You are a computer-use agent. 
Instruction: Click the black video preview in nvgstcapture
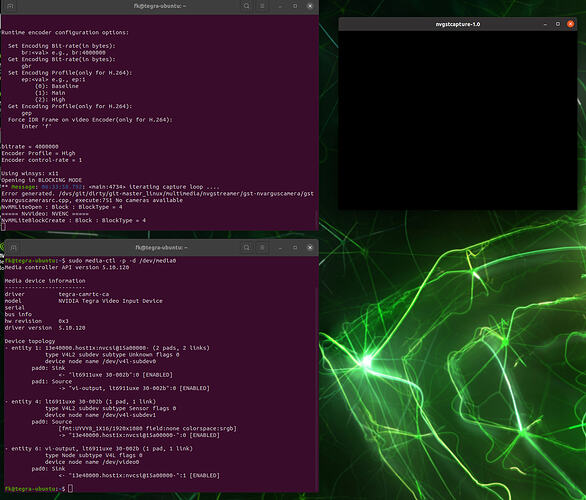coord(458,120)
